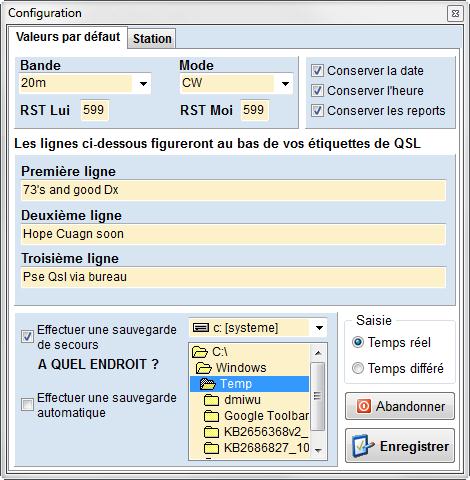Uncheck Conserver la date checkbox
The image size is (470, 480).
coord(317,71)
